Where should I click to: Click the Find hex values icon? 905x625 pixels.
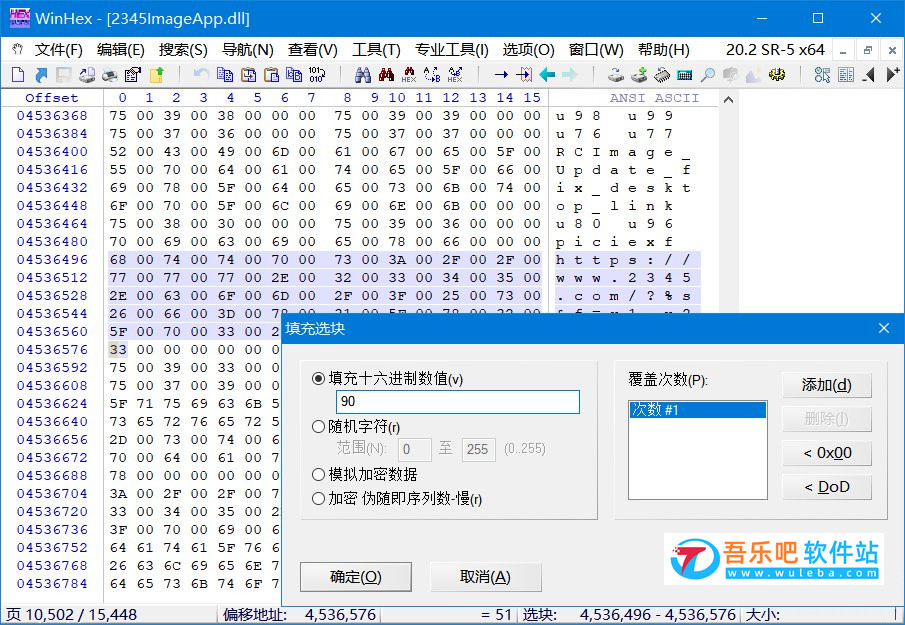409,74
